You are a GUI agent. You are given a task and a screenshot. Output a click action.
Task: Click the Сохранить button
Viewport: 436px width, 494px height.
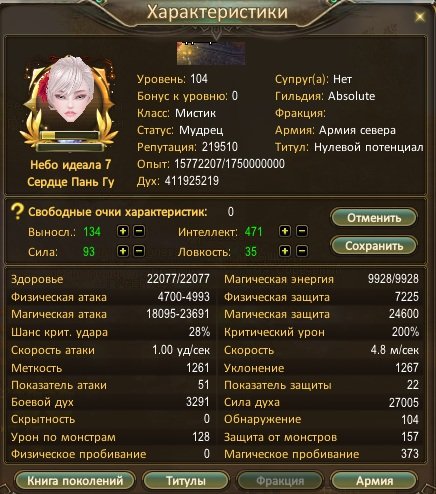(374, 246)
